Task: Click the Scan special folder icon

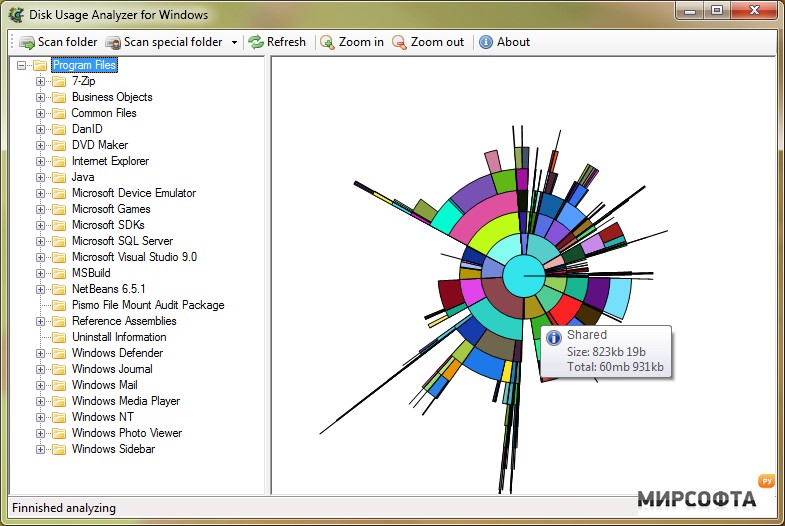Action: click(113, 43)
